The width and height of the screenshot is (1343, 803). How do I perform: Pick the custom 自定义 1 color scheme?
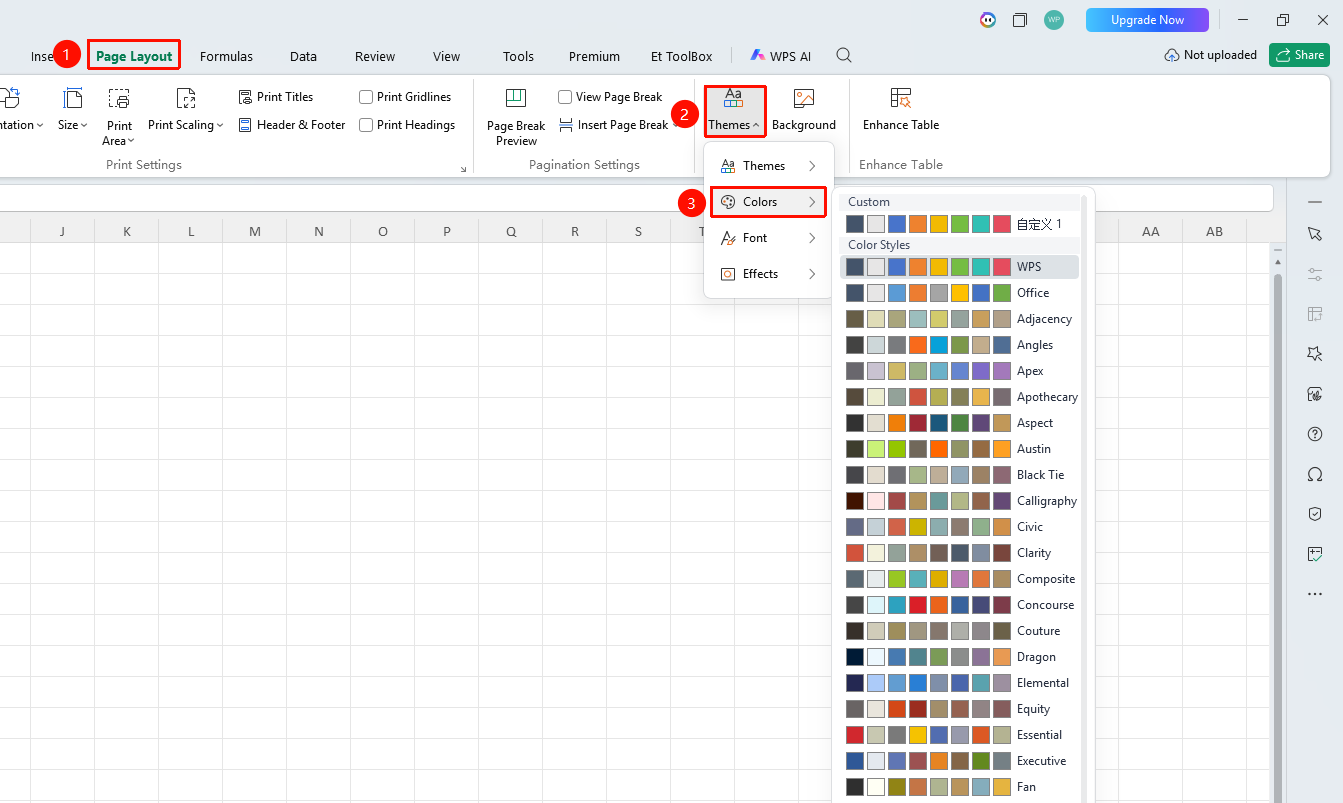(960, 224)
